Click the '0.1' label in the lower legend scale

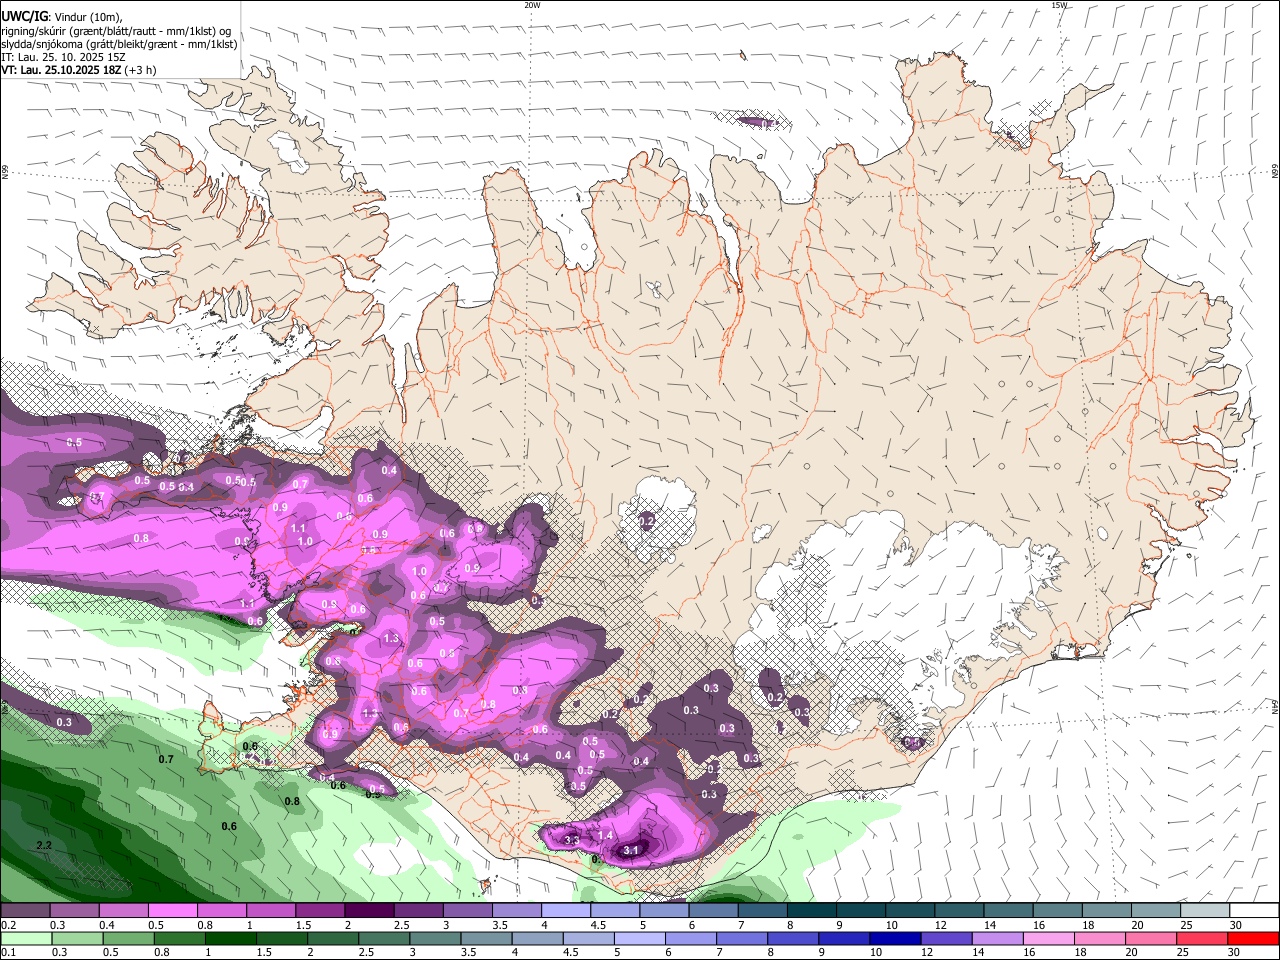pyautogui.click(x=8, y=953)
